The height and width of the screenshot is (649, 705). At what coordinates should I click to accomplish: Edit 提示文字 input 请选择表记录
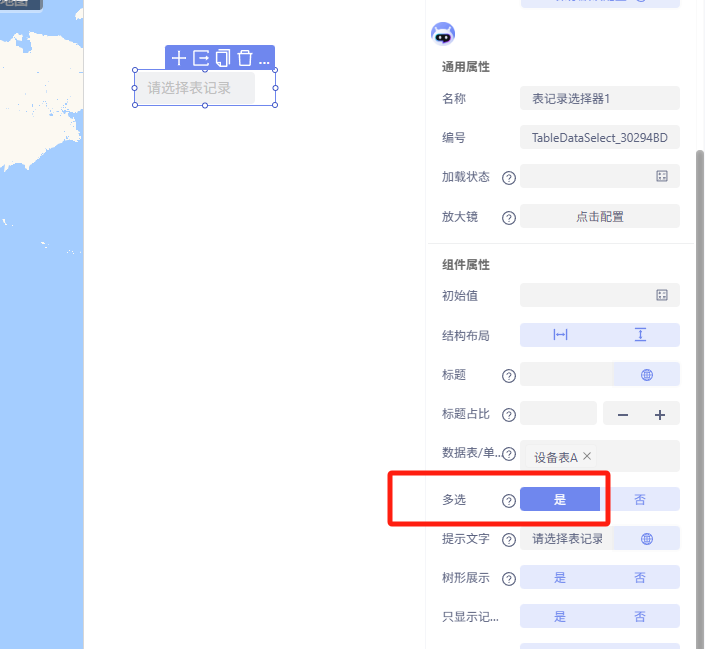[x=567, y=538]
